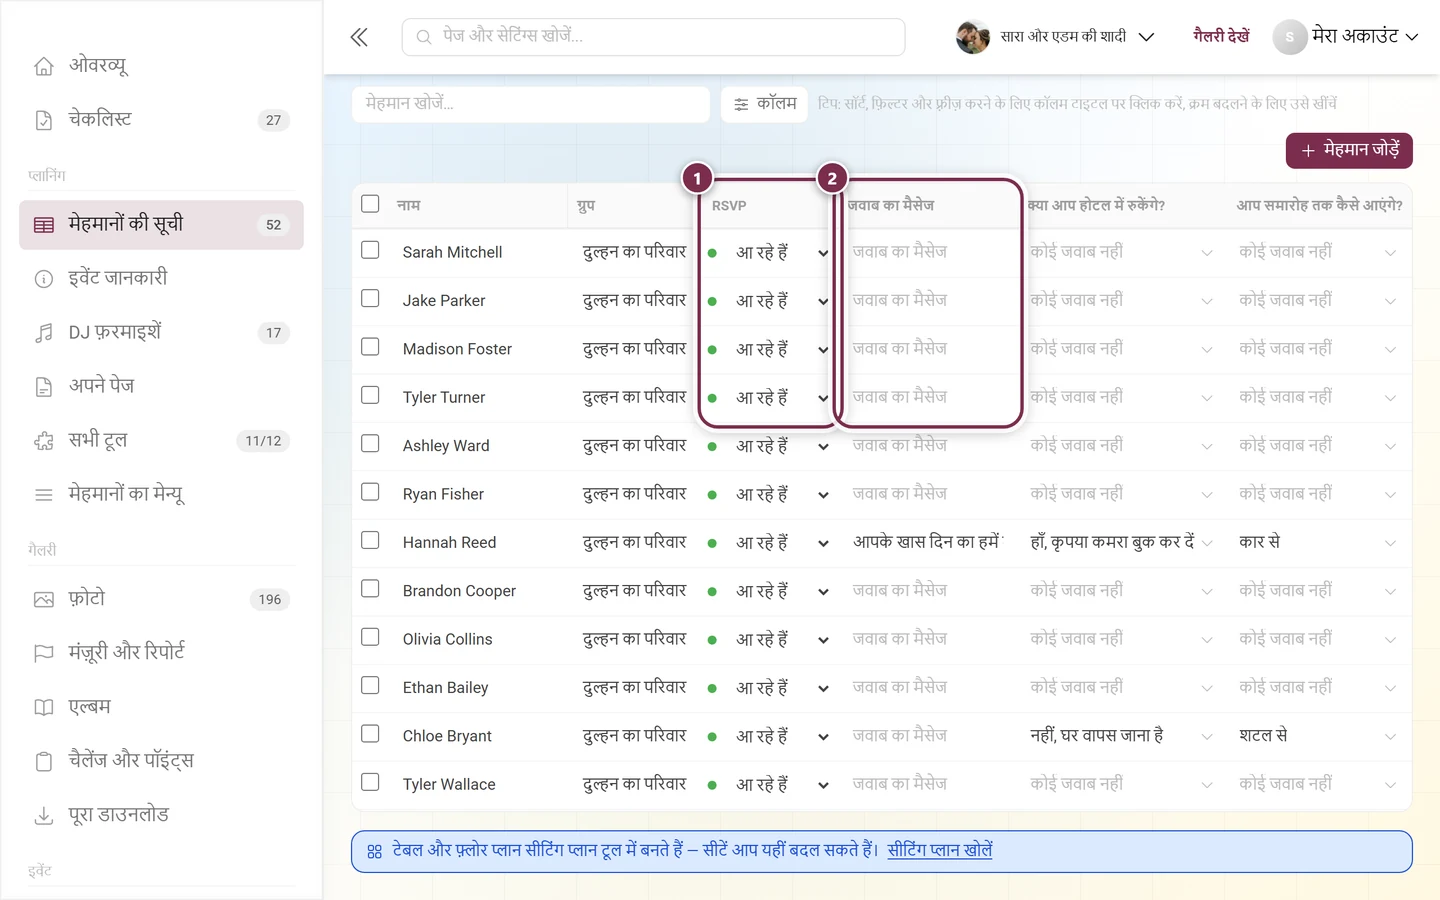Click the इवेंट जानकारी info icon

pos(44,279)
